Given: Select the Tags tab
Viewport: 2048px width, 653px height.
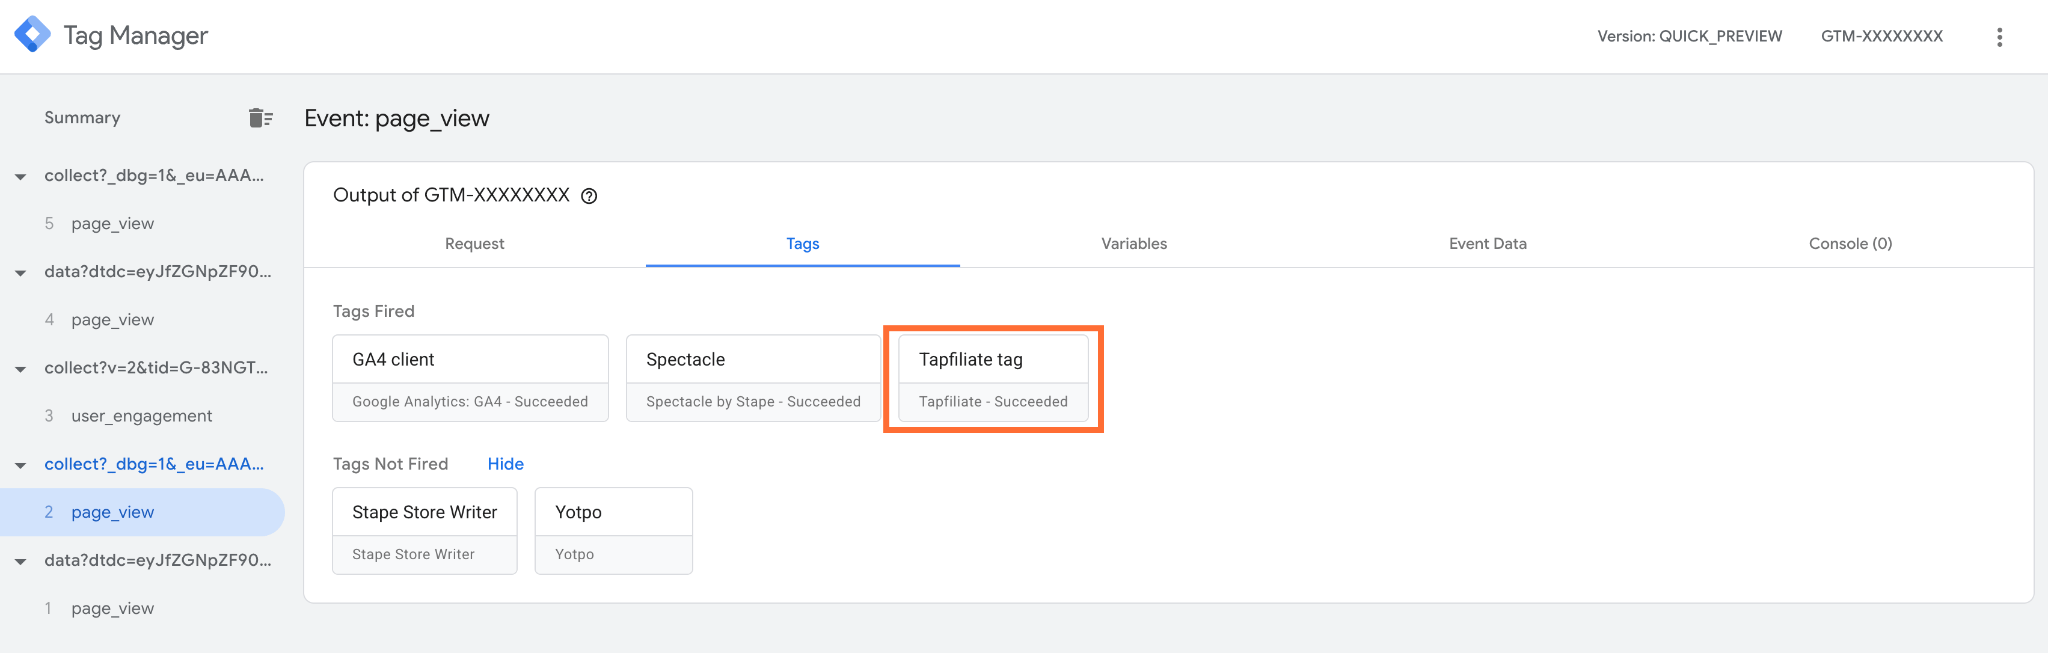Looking at the screenshot, I should (x=803, y=244).
